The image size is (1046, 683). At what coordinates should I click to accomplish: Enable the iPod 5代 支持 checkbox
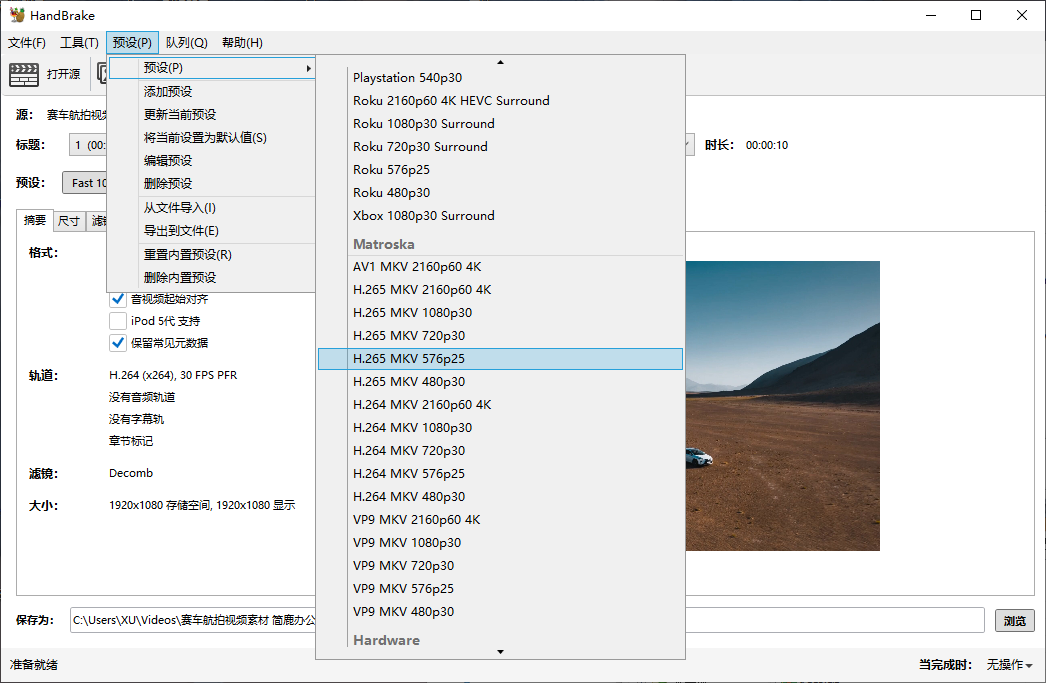click(118, 321)
